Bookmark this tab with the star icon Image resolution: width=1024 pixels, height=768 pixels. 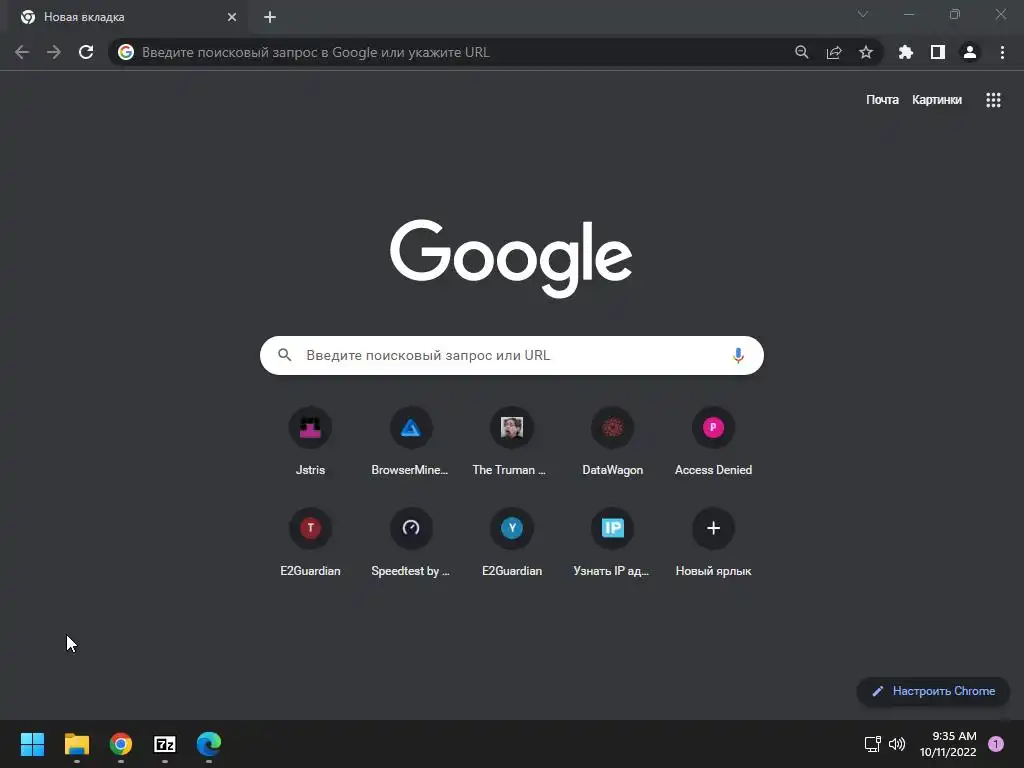click(866, 52)
